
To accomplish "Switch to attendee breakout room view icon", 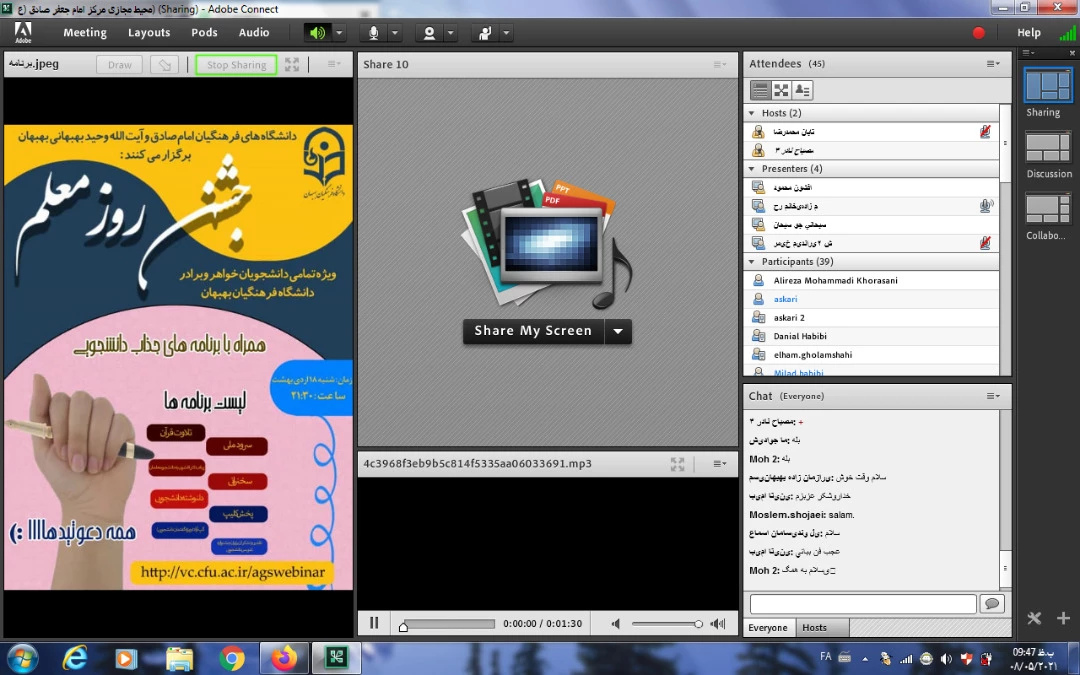I will pos(781,91).
